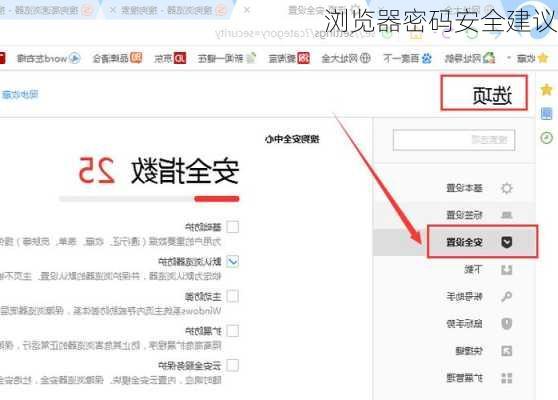
Task: Expand the 收藏 dropdown arrow in bookmarks bar
Action: pyautogui.click(x=510, y=58)
